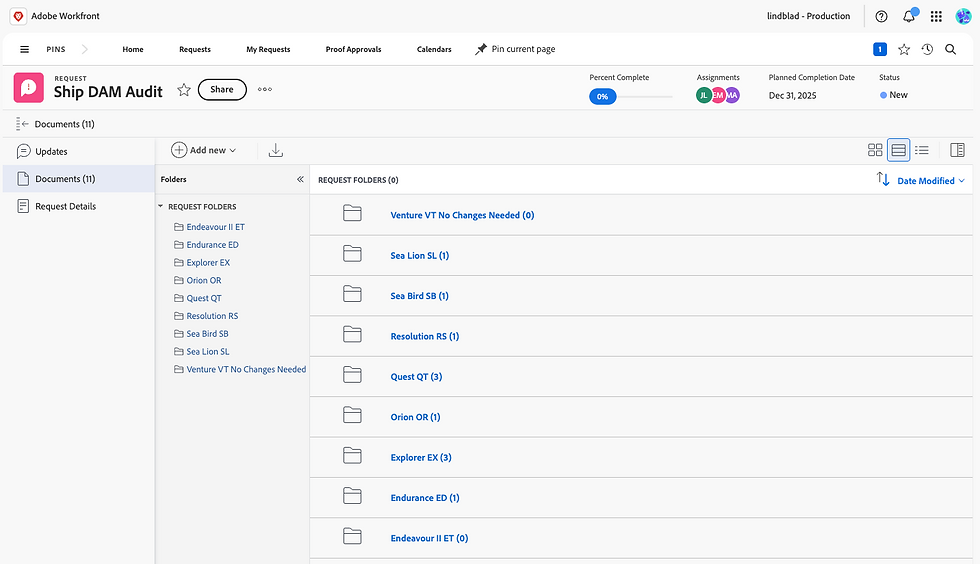Click the search magnifier icon
The image size is (980, 564).
950,49
